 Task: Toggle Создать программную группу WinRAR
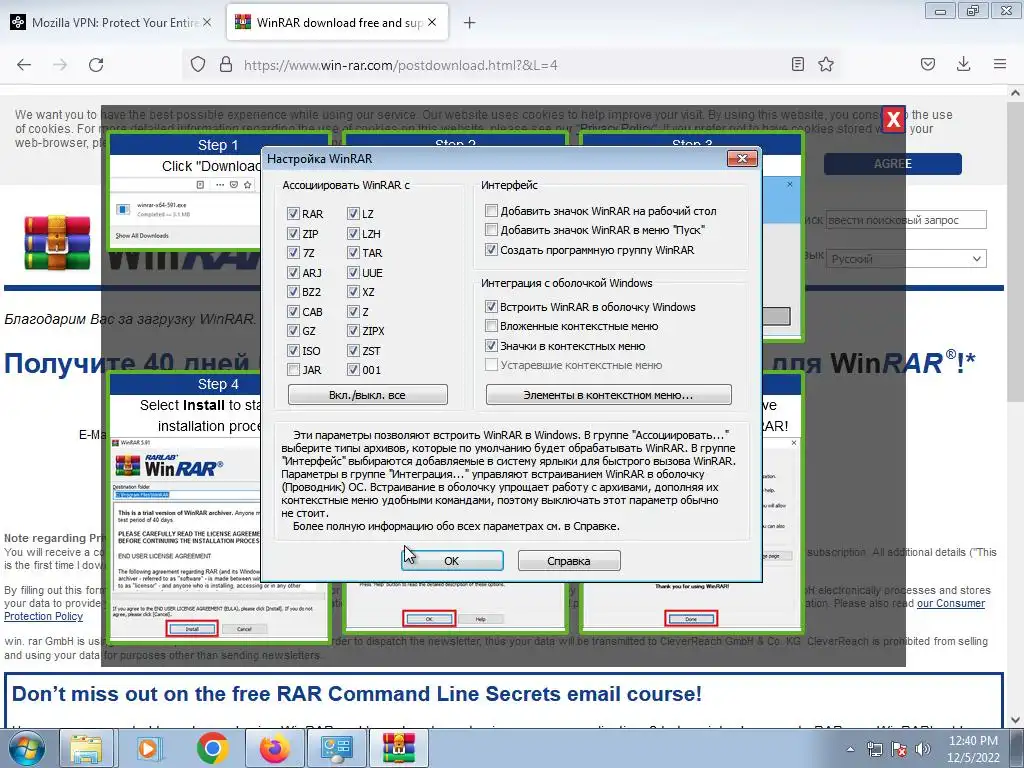pyautogui.click(x=491, y=249)
